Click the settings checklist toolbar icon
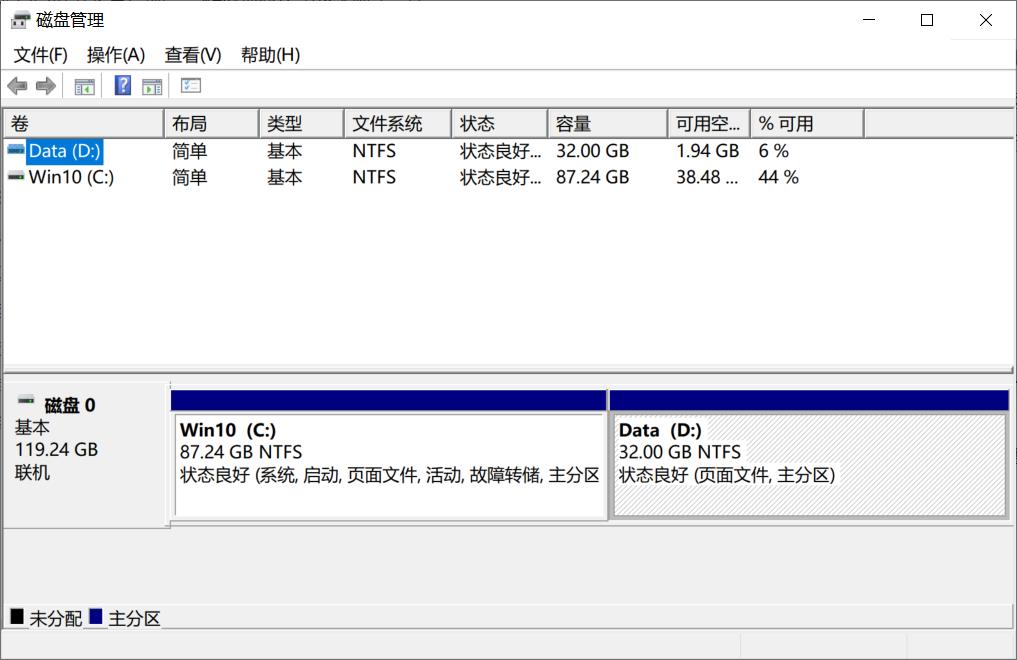Viewport: 1017px width, 660px height. pos(191,86)
